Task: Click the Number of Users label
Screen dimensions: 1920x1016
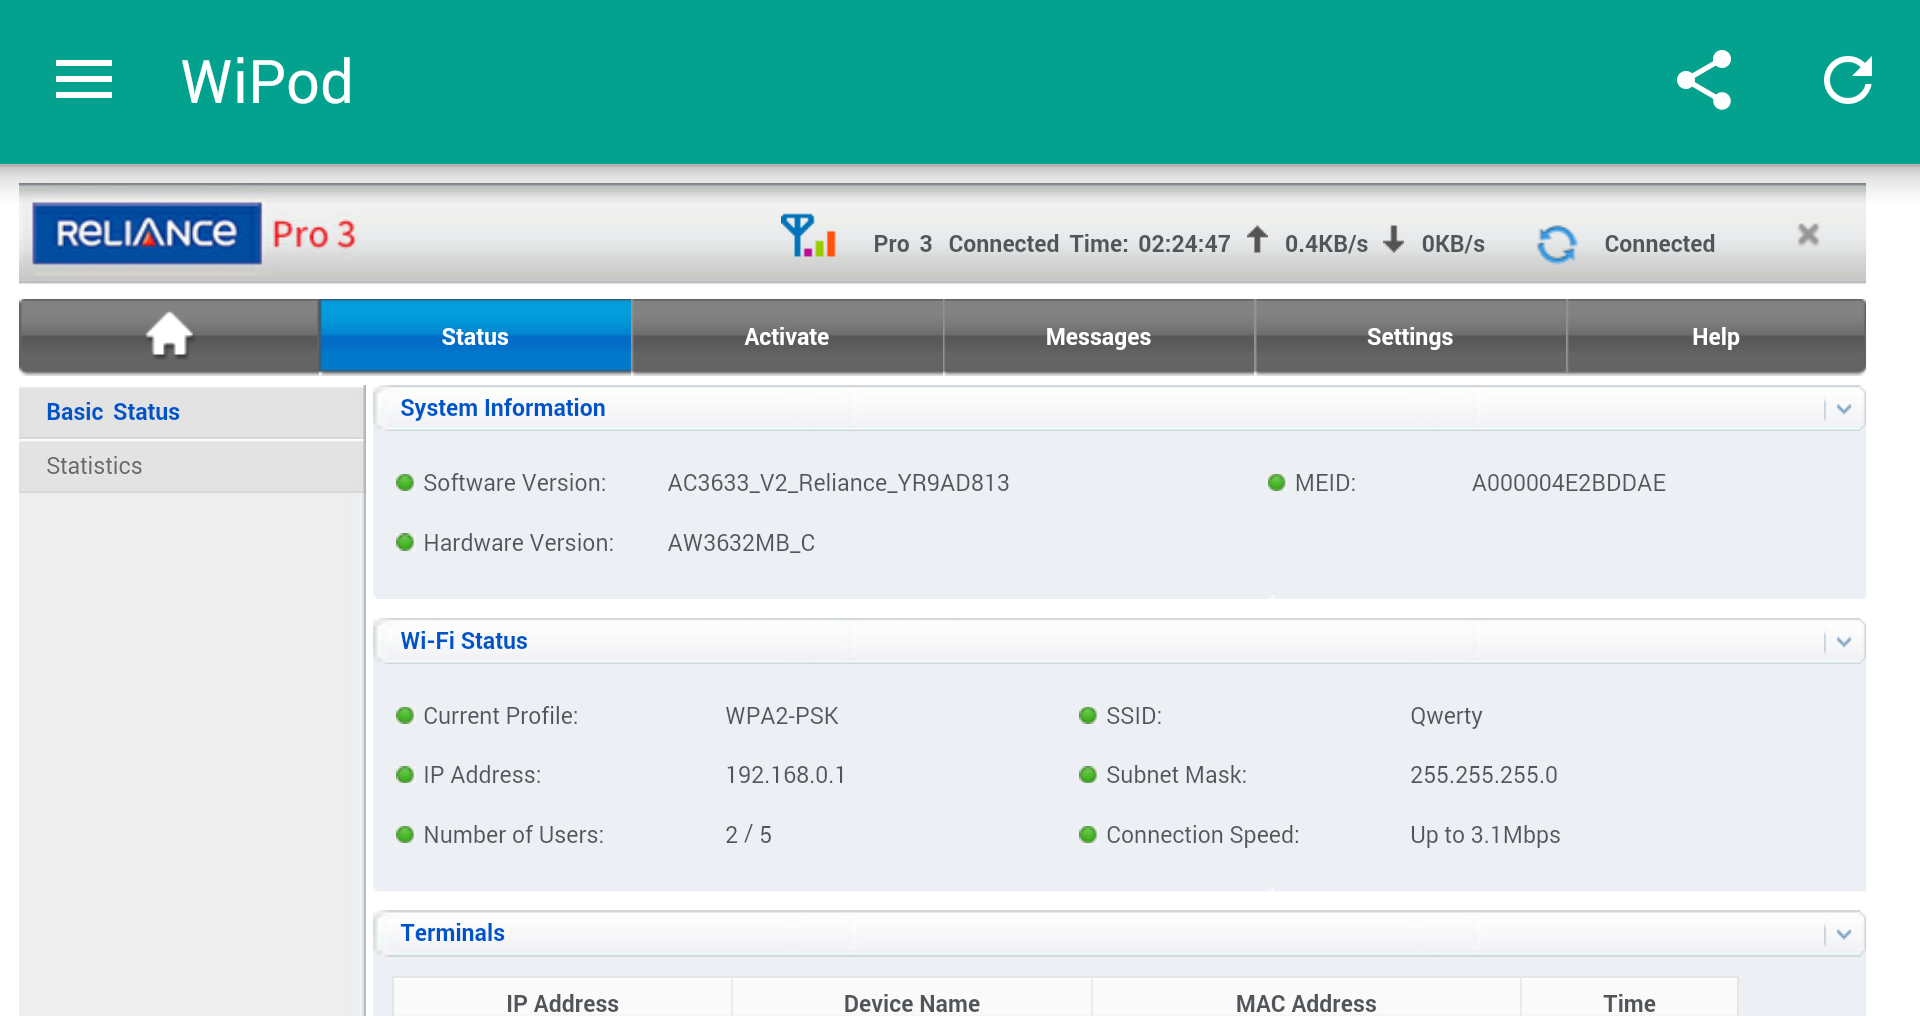Action: [513, 835]
